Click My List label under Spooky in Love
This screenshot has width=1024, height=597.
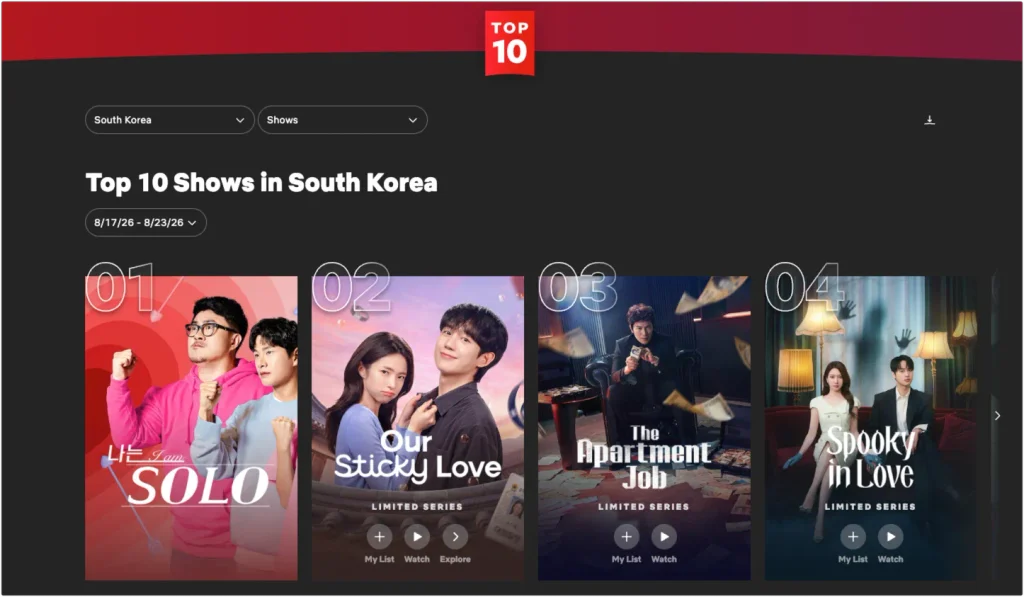pos(853,559)
